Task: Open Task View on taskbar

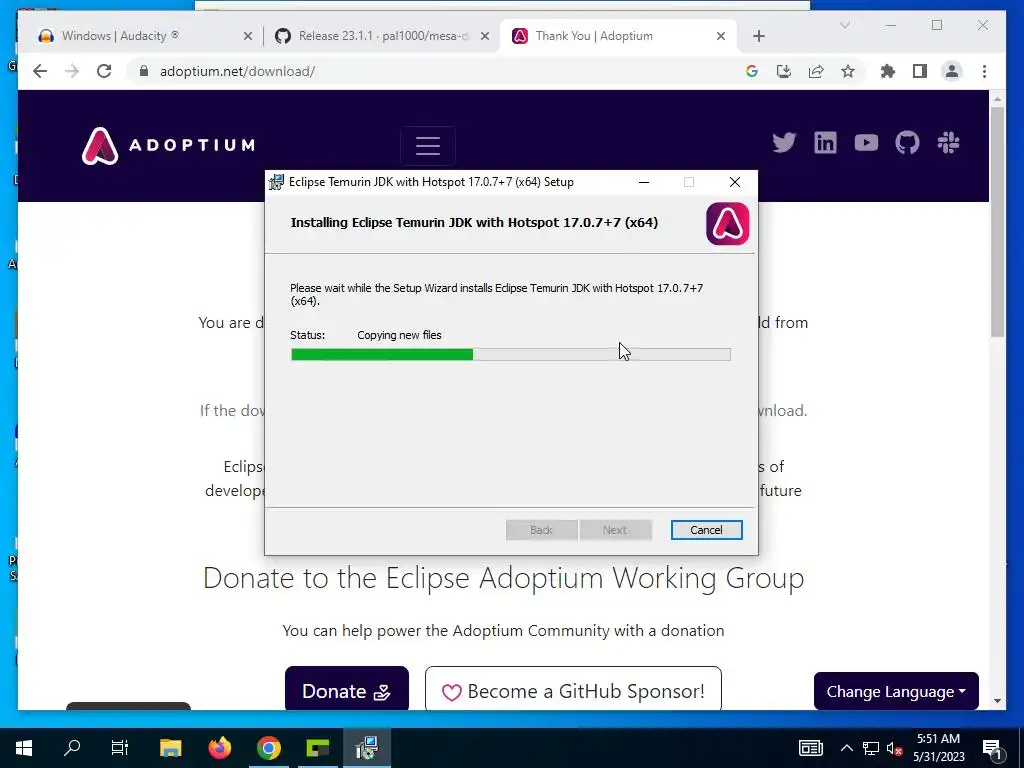Action: (x=120, y=748)
